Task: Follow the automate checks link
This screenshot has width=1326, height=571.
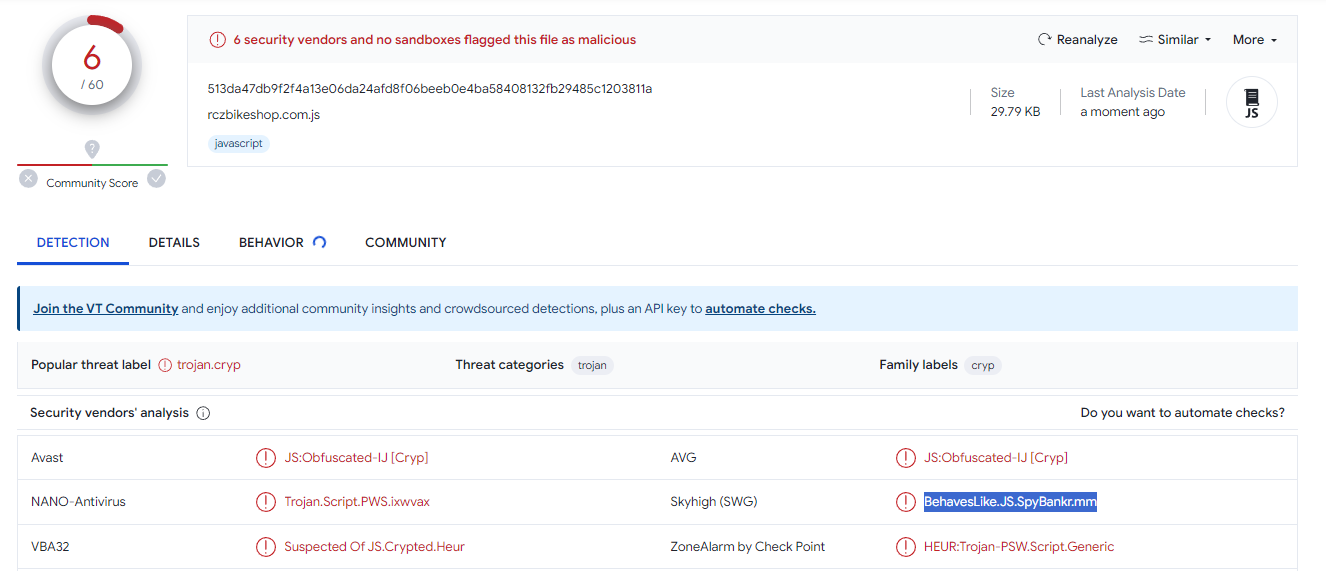Action: pos(760,309)
